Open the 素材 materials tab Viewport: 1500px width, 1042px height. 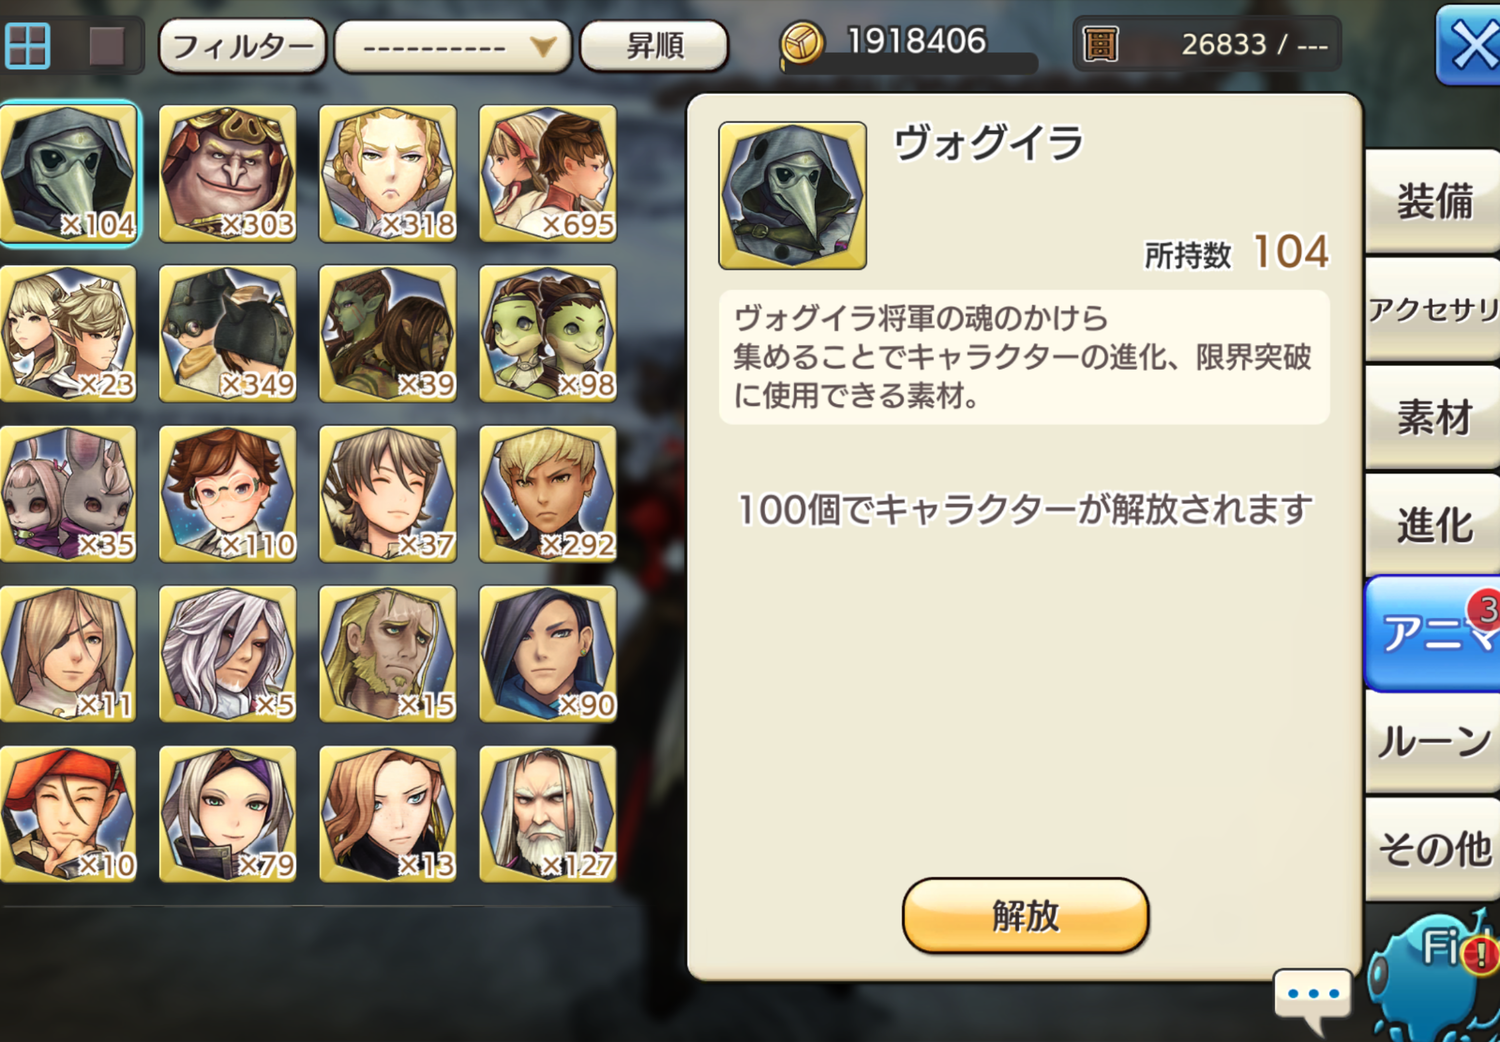point(1434,416)
